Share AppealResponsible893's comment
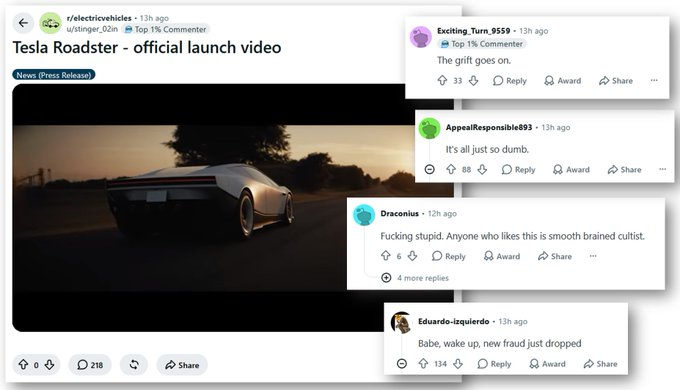This screenshot has width=680, height=390. click(x=624, y=170)
